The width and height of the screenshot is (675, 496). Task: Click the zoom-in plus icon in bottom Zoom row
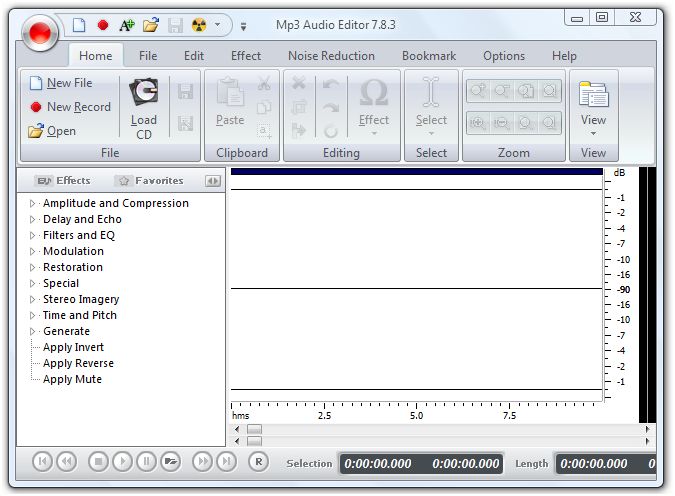coord(478,123)
